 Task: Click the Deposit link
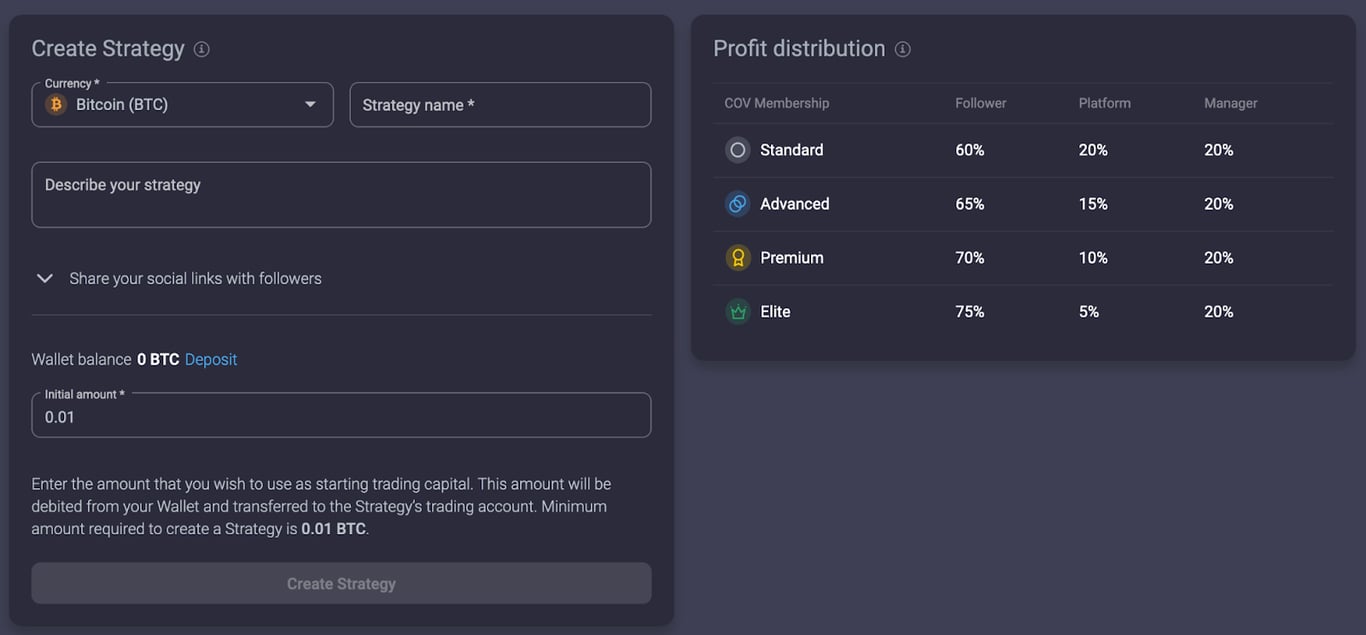(211, 358)
